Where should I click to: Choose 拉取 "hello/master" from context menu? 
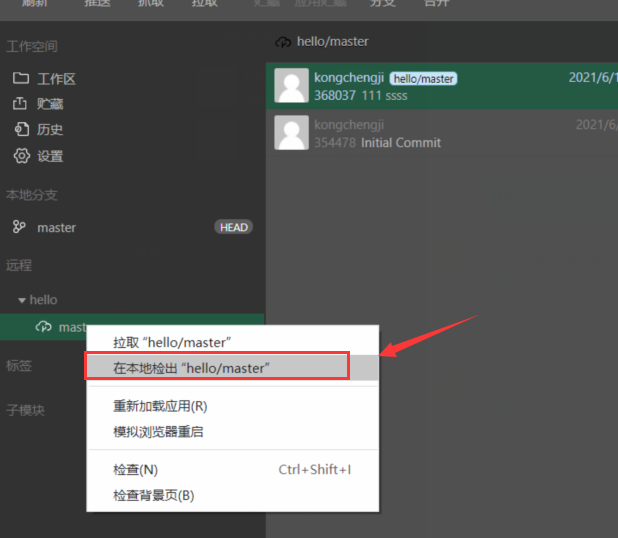coord(233,342)
